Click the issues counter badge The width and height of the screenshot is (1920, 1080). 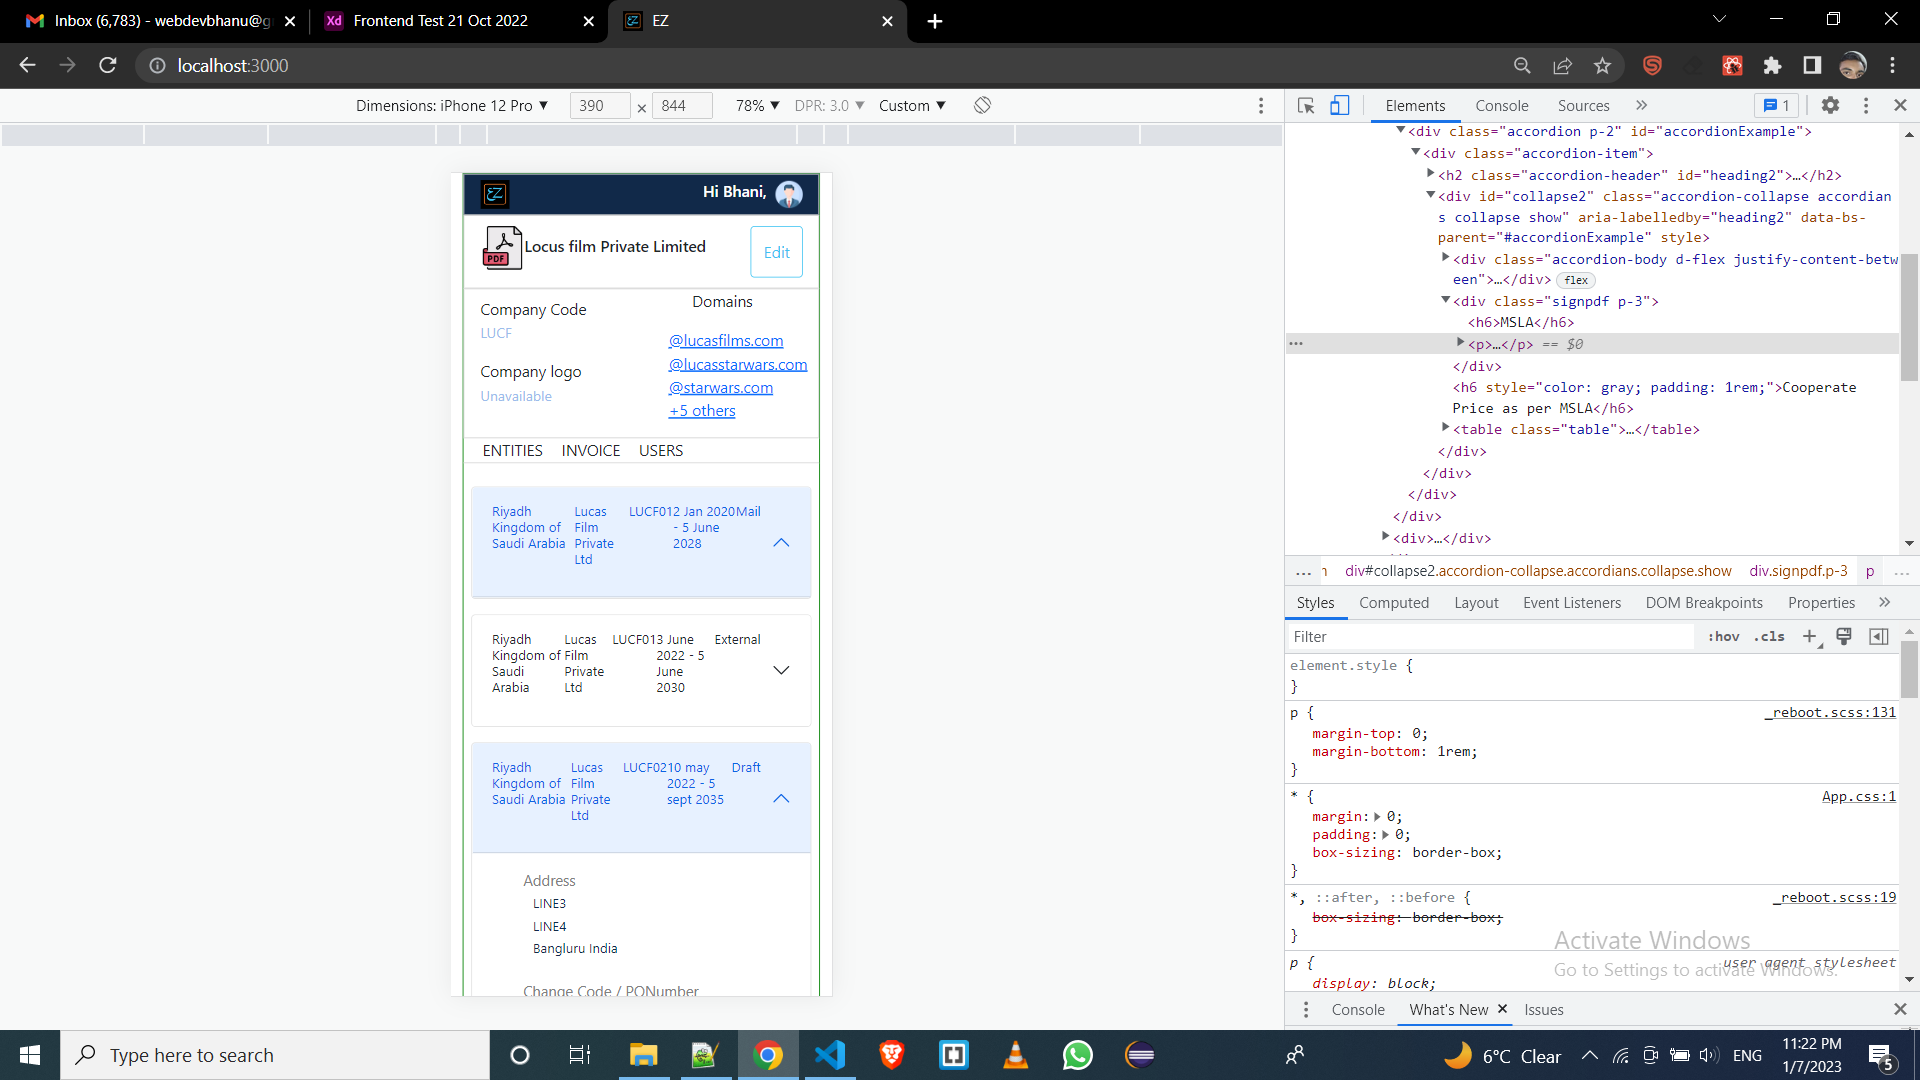[x=1777, y=105]
